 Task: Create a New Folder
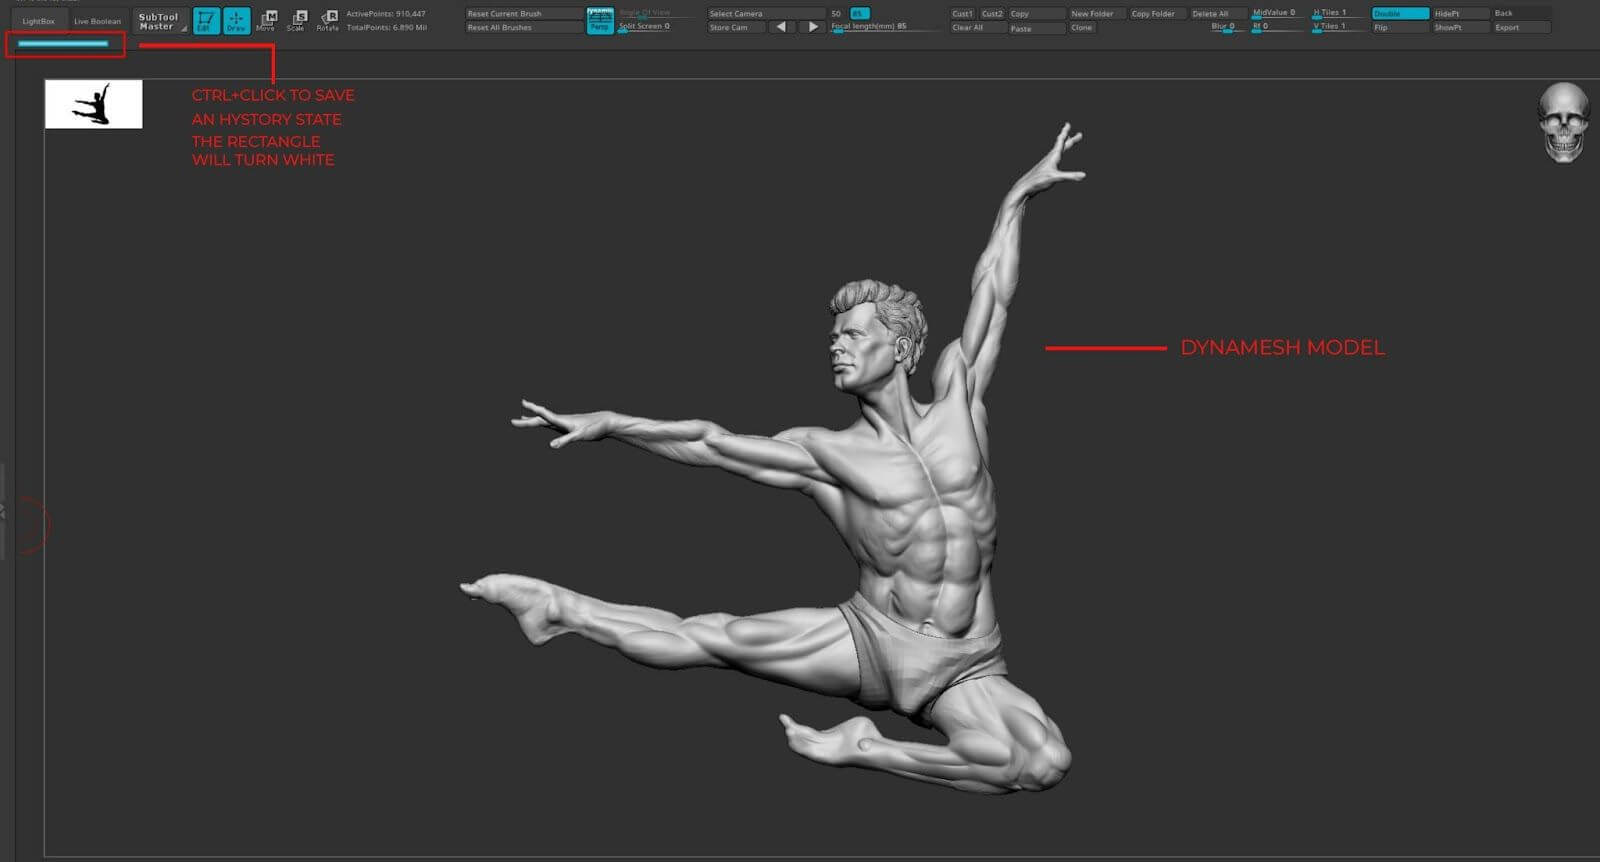1097,14
